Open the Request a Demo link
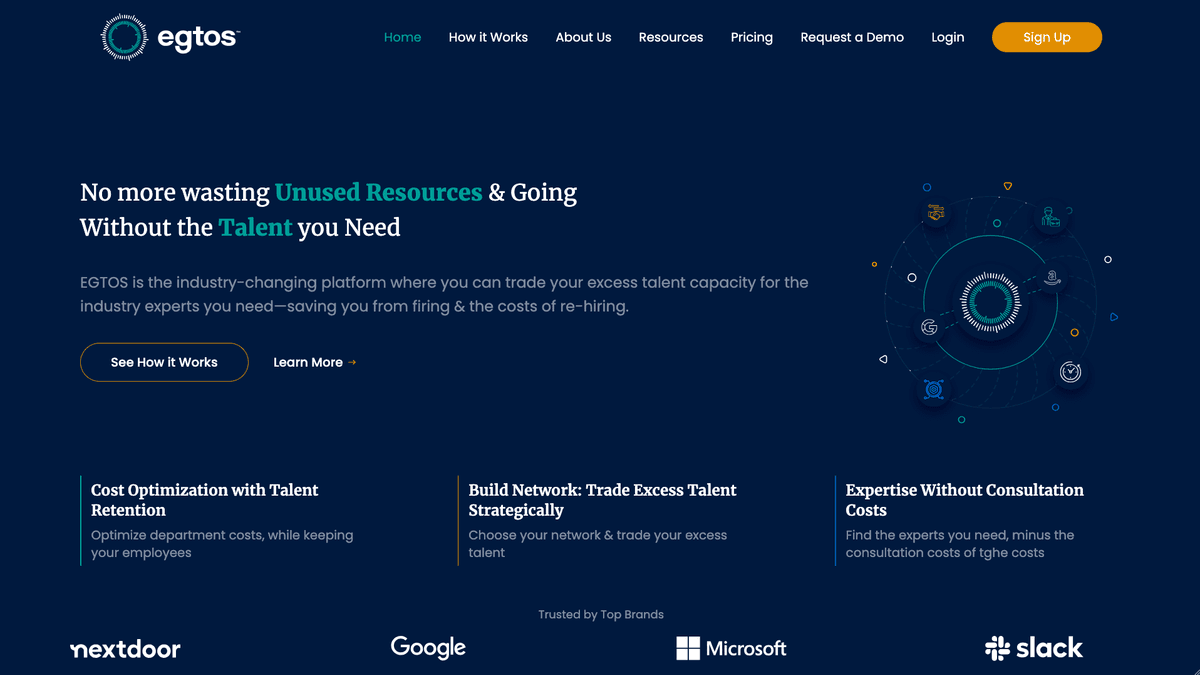 point(852,37)
